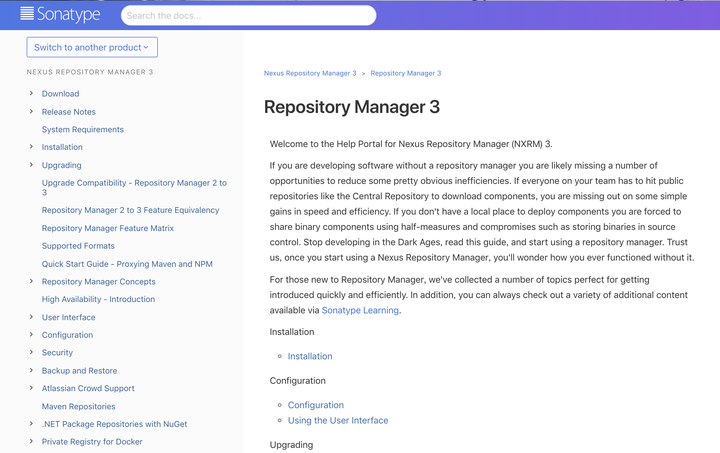This screenshot has width=720, height=453.
Task: Click Repository Manager 3 breadcrumb link
Action: click(x=406, y=73)
